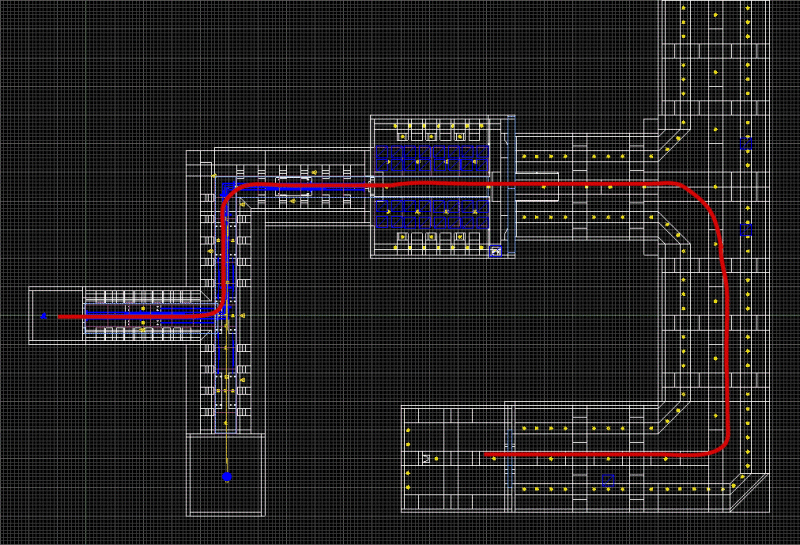Image resolution: width=800 pixels, height=545 pixels.
Task: Select yellow vertical line above large blue dot
Action: pos(227,420)
